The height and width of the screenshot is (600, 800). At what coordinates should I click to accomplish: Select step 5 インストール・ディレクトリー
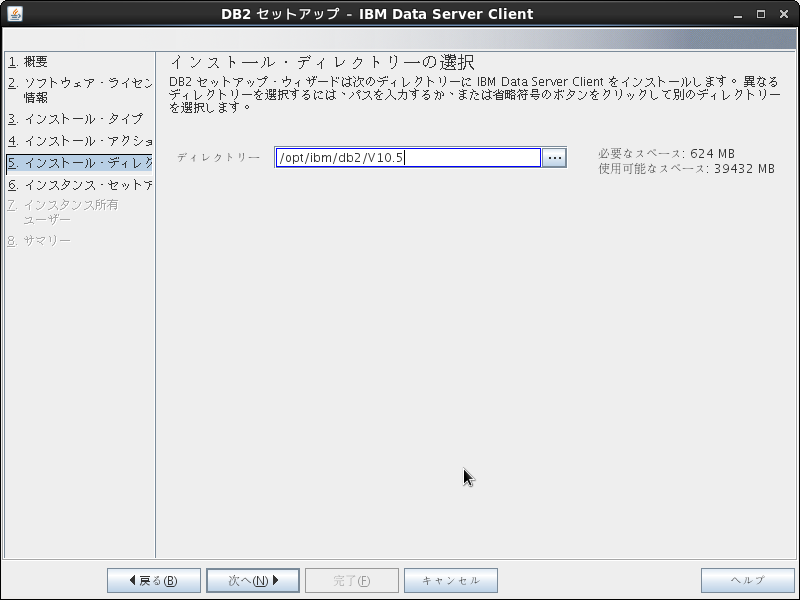(80, 163)
